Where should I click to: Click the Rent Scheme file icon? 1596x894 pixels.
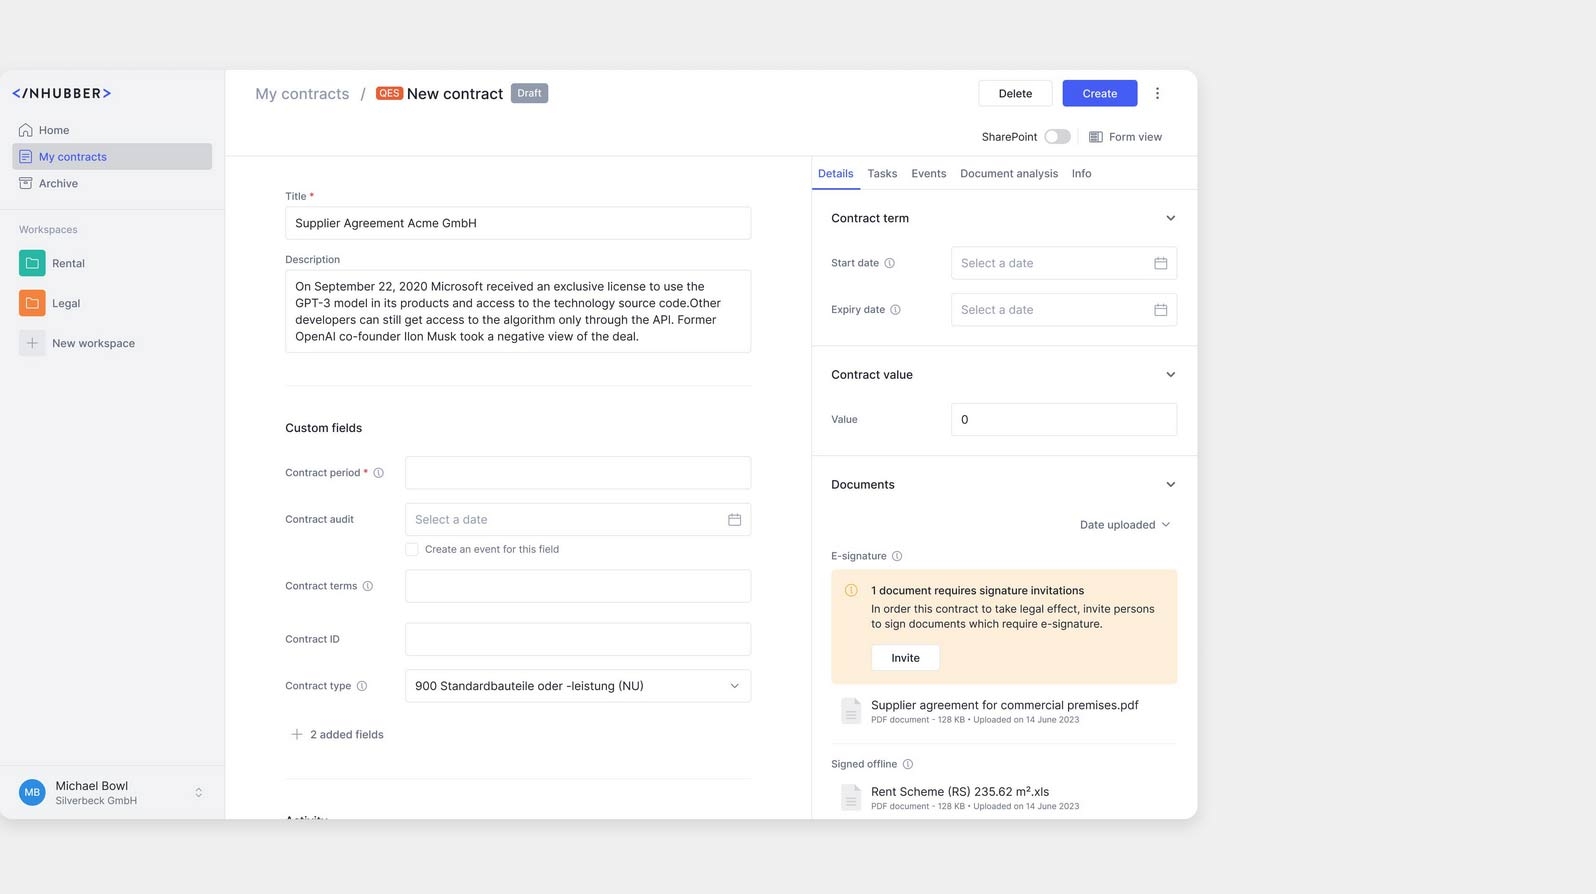(x=851, y=797)
